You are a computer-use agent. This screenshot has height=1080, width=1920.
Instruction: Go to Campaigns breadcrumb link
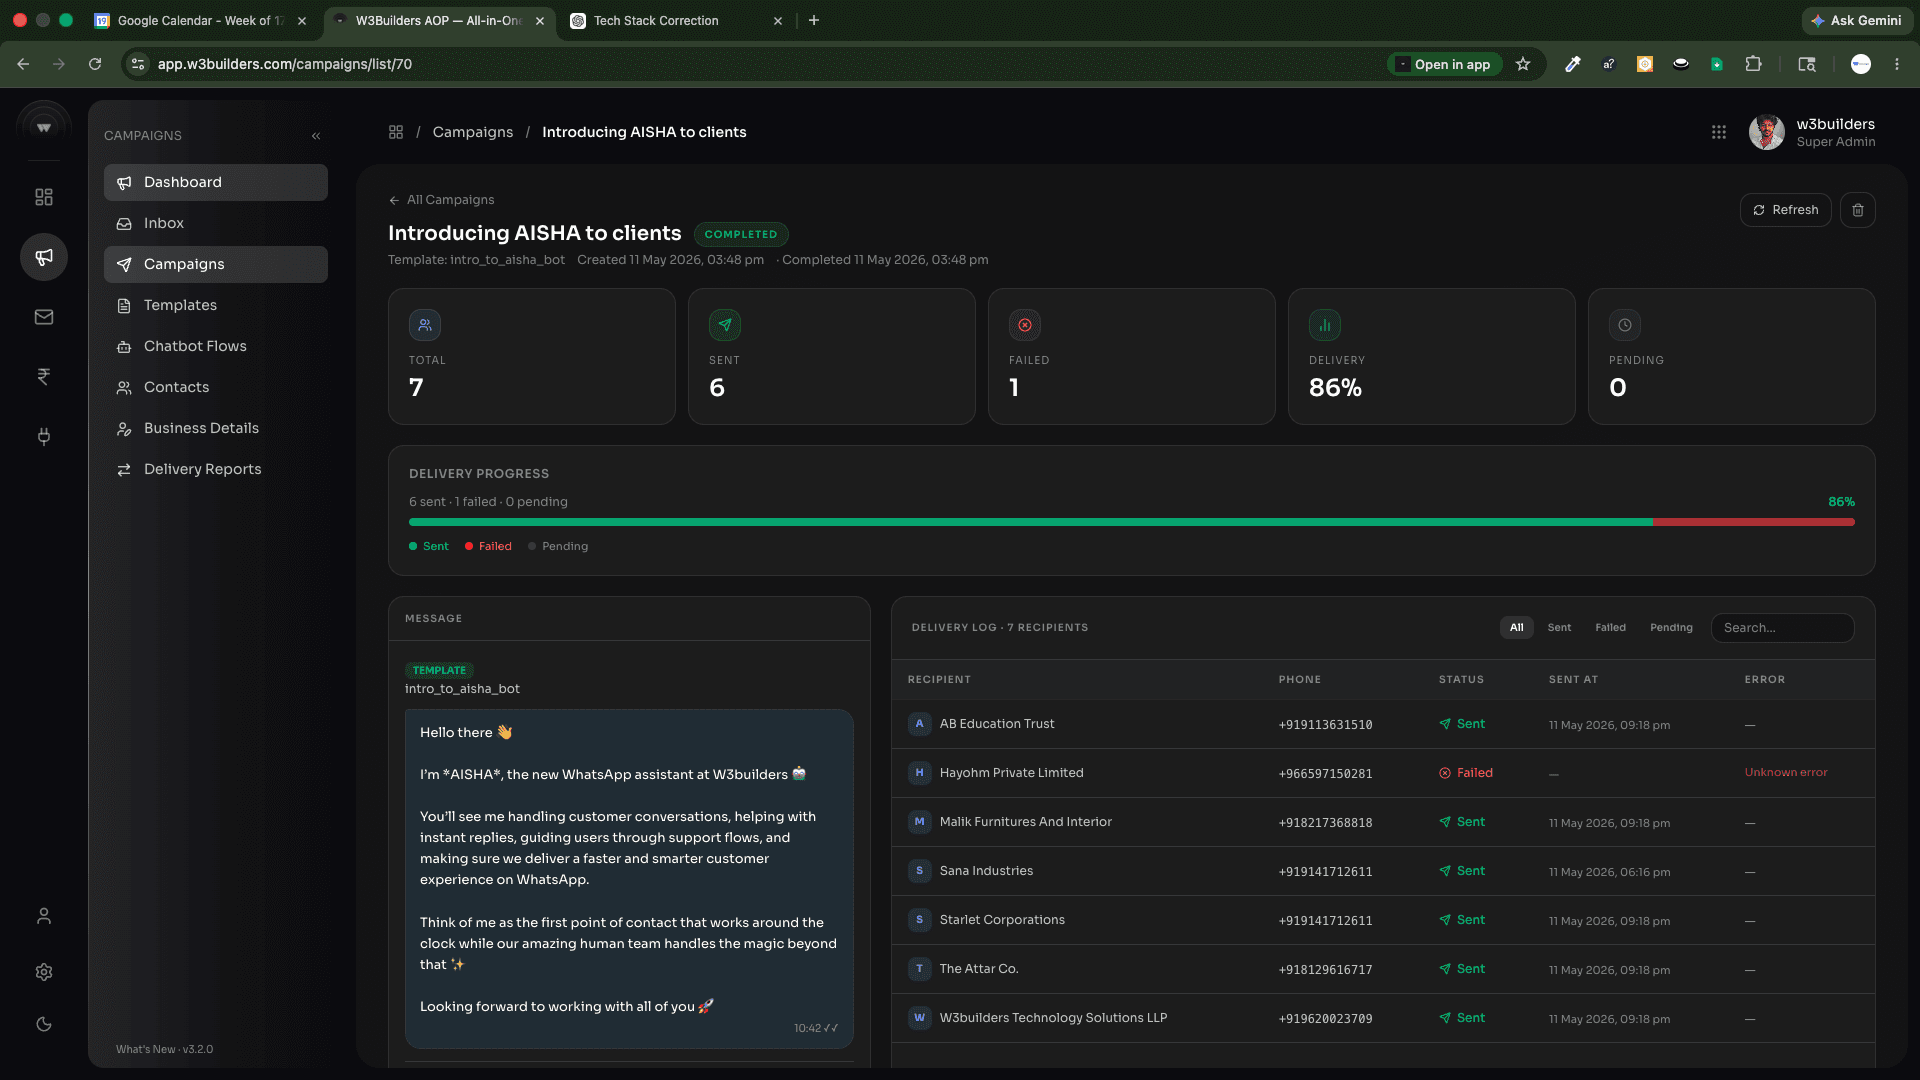[473, 133]
